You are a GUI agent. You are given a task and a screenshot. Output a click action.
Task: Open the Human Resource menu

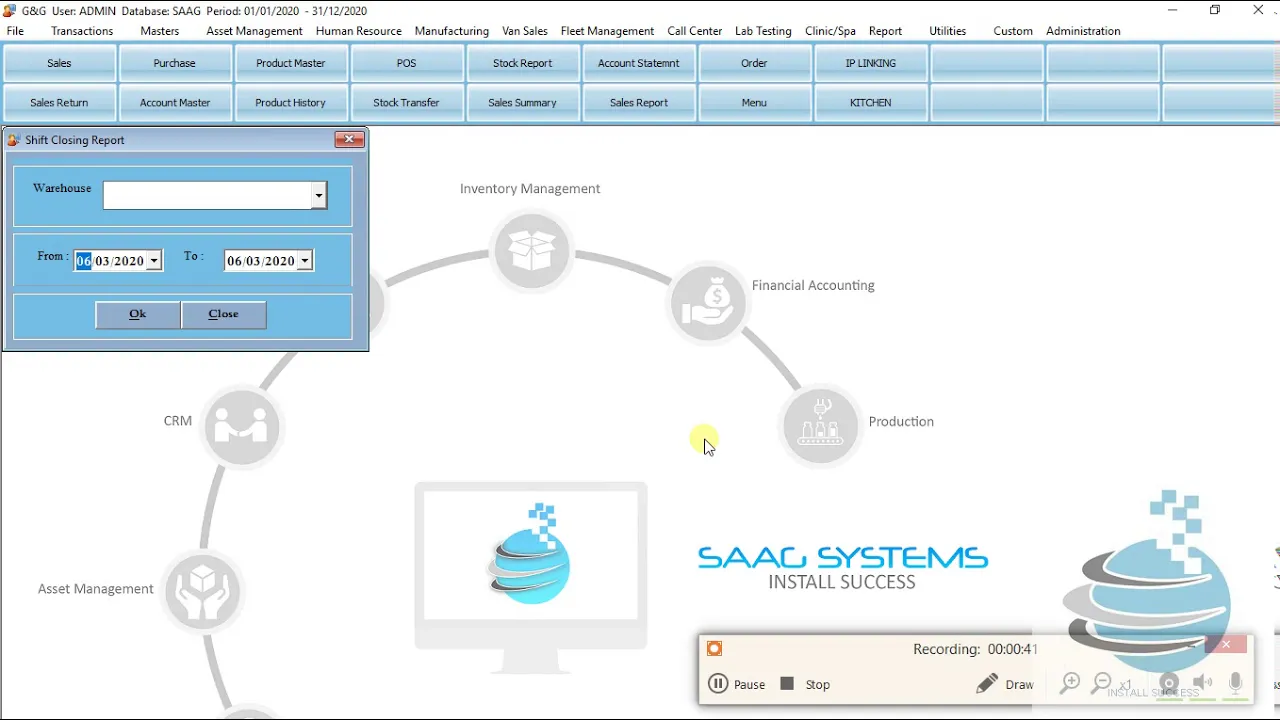point(358,31)
